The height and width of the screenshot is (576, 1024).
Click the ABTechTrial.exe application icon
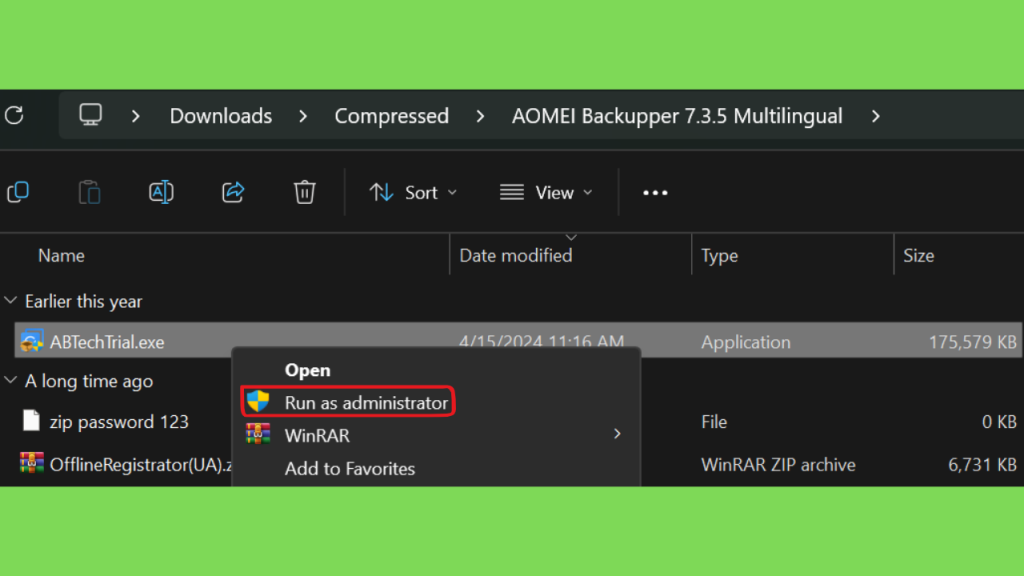31,342
